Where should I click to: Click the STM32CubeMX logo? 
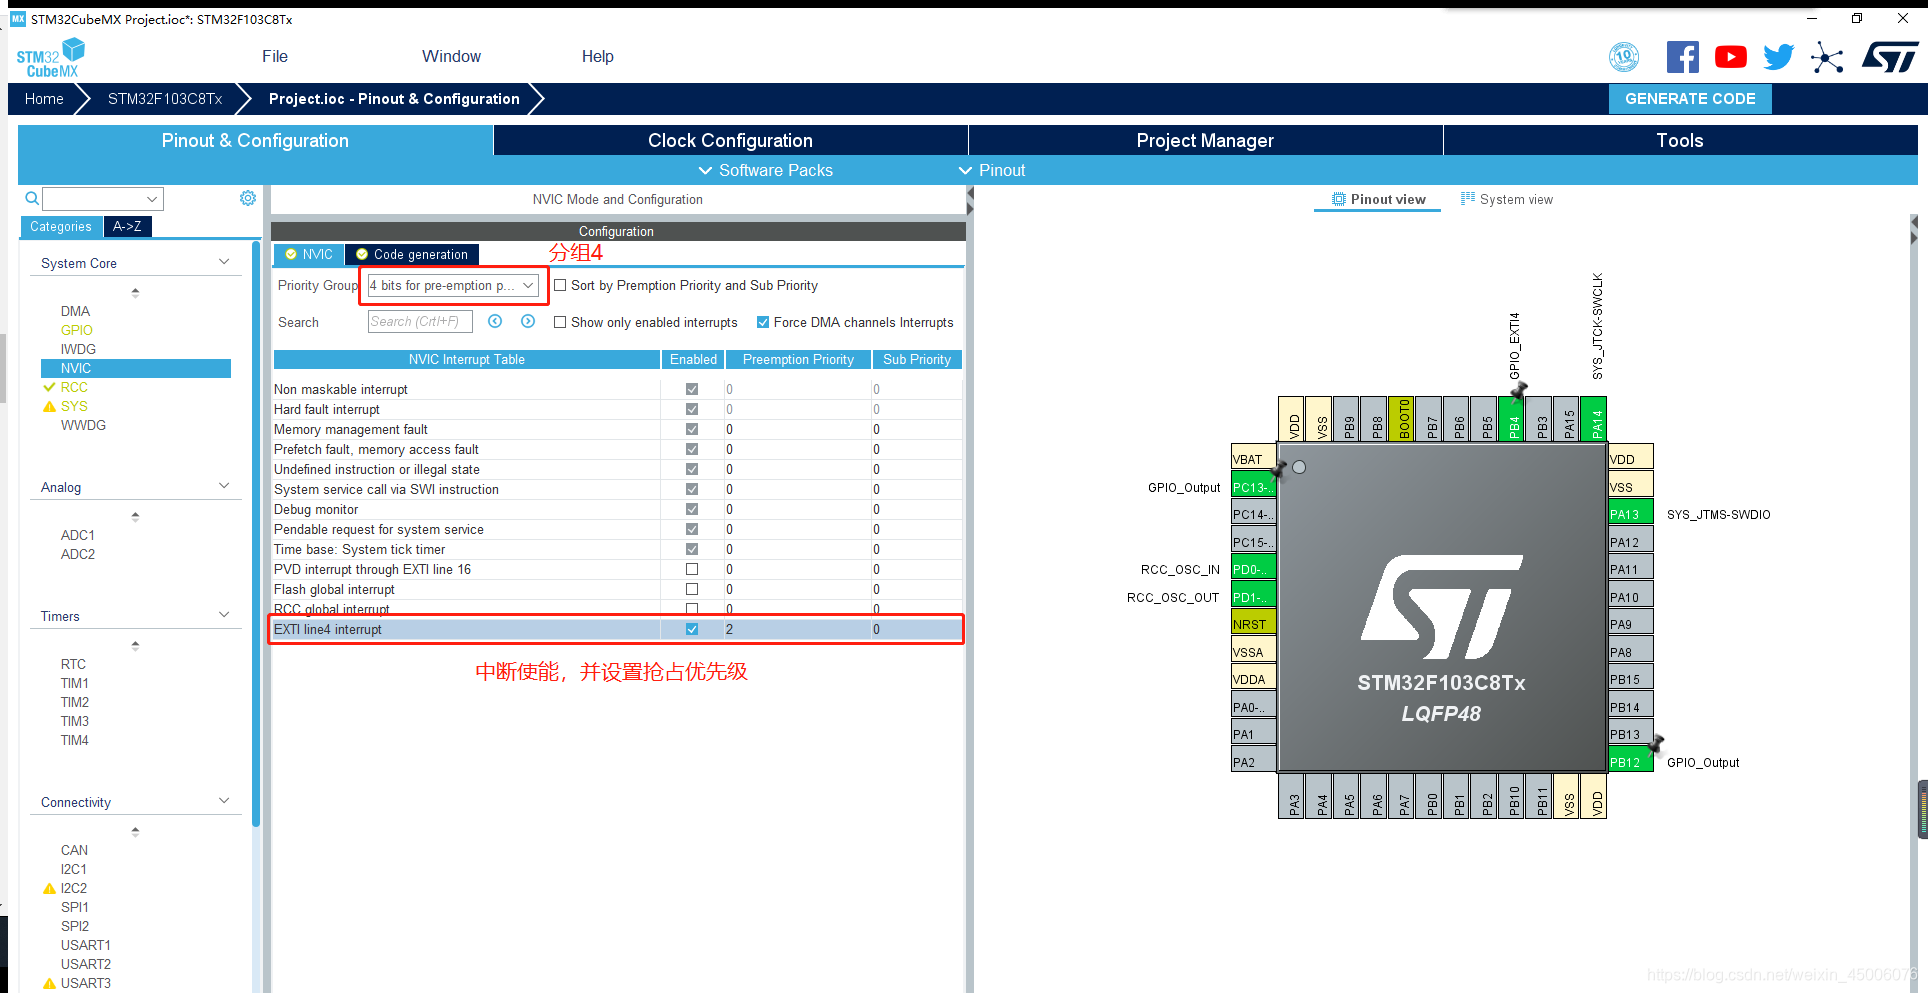pos(51,57)
